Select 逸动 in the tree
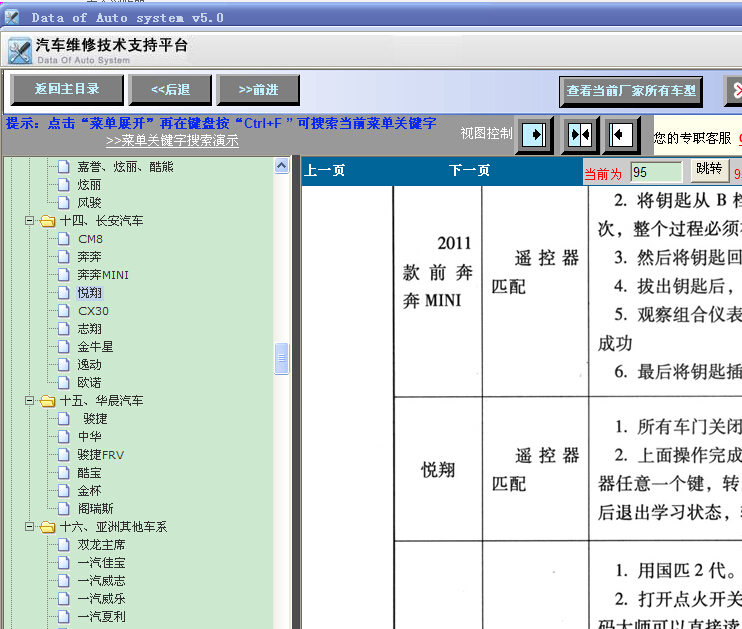The image size is (742, 629). [89, 364]
